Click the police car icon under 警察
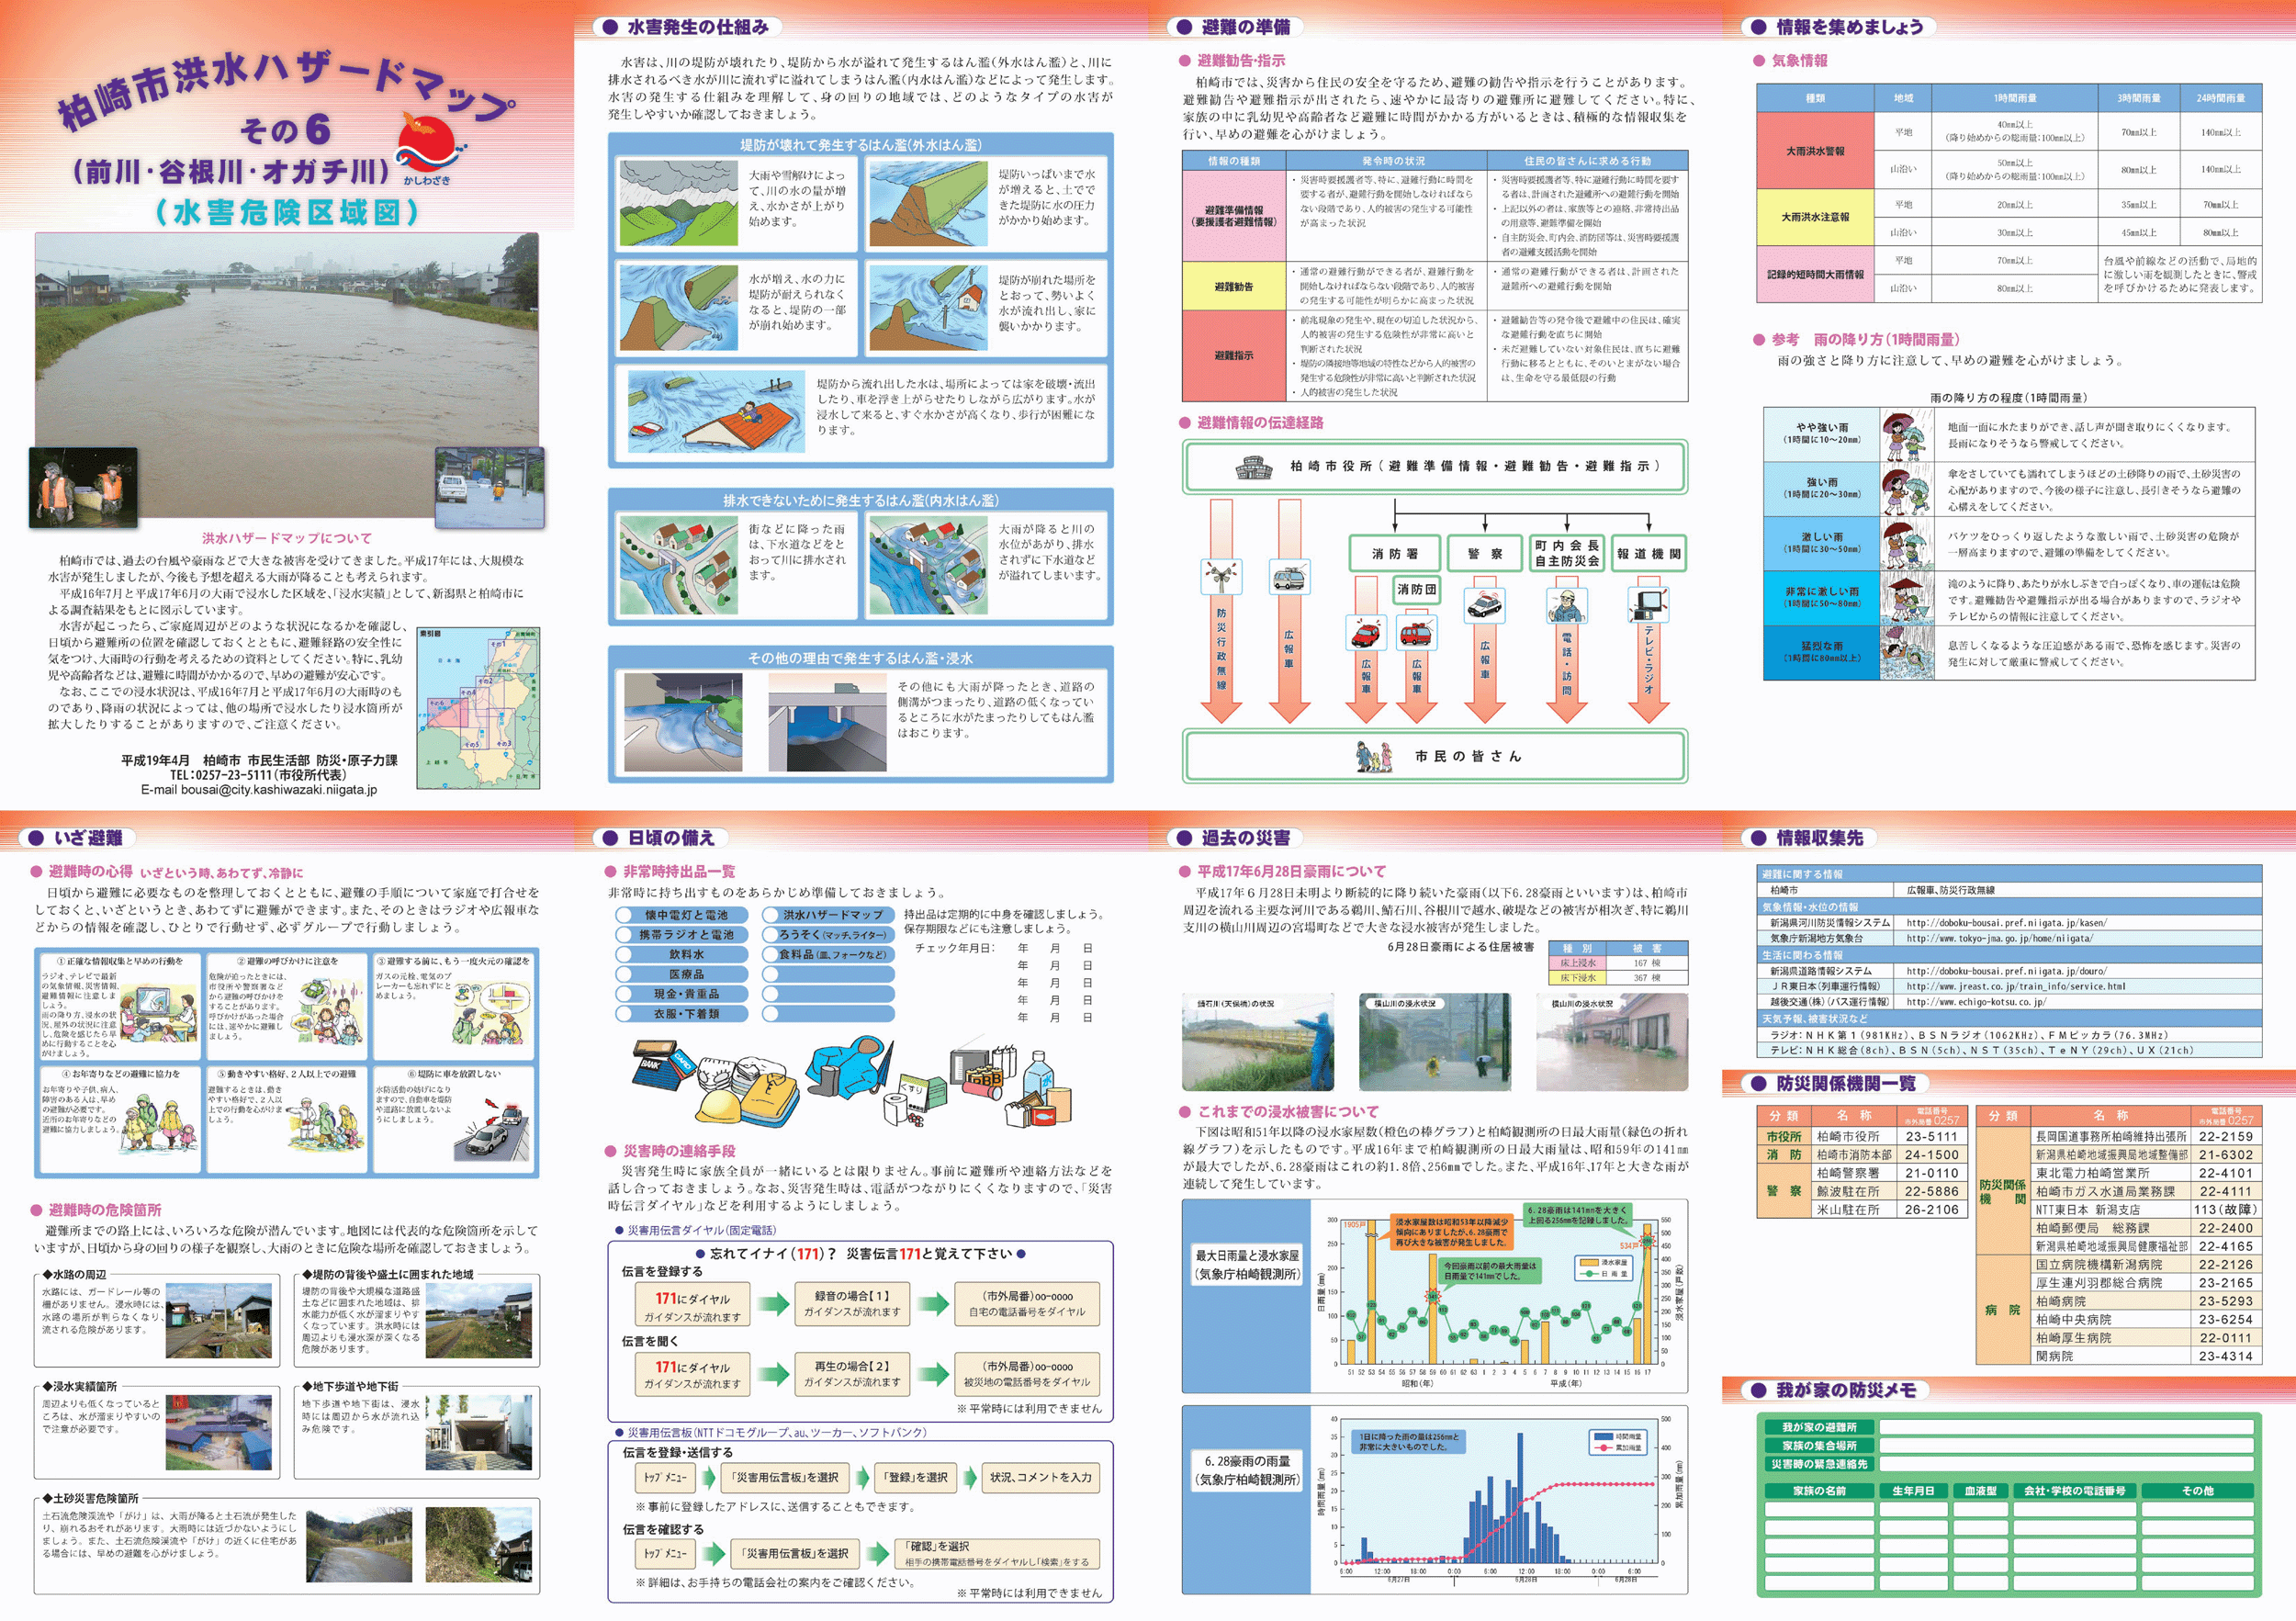The width and height of the screenshot is (2296, 1621). coord(1485,604)
